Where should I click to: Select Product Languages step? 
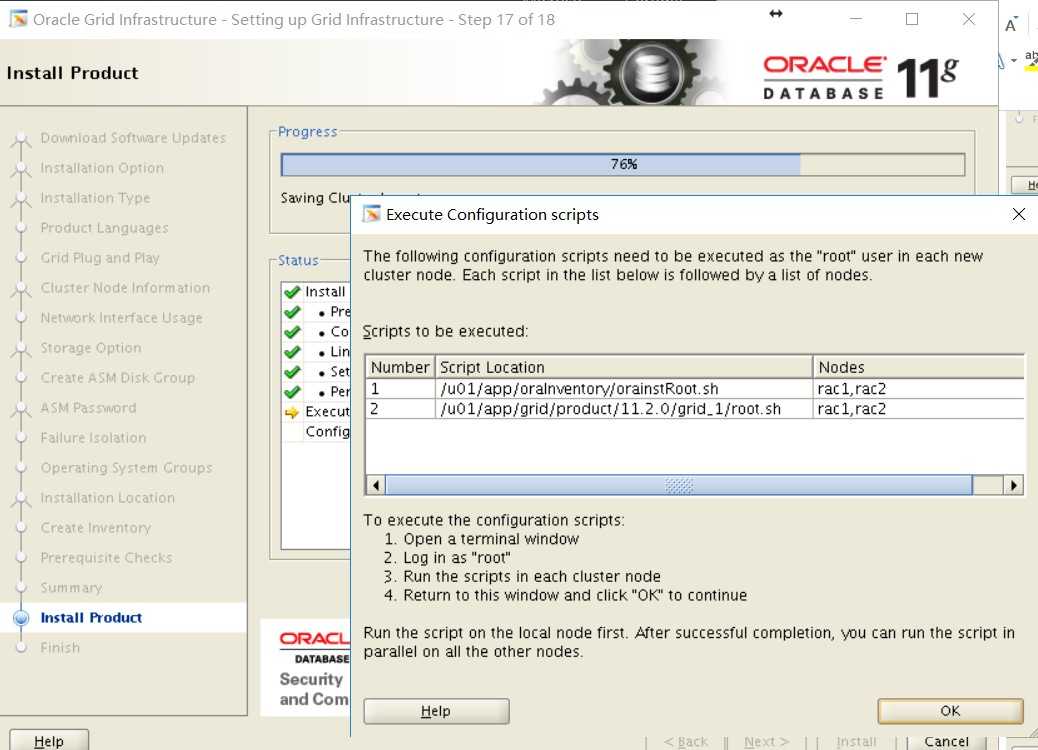[105, 228]
